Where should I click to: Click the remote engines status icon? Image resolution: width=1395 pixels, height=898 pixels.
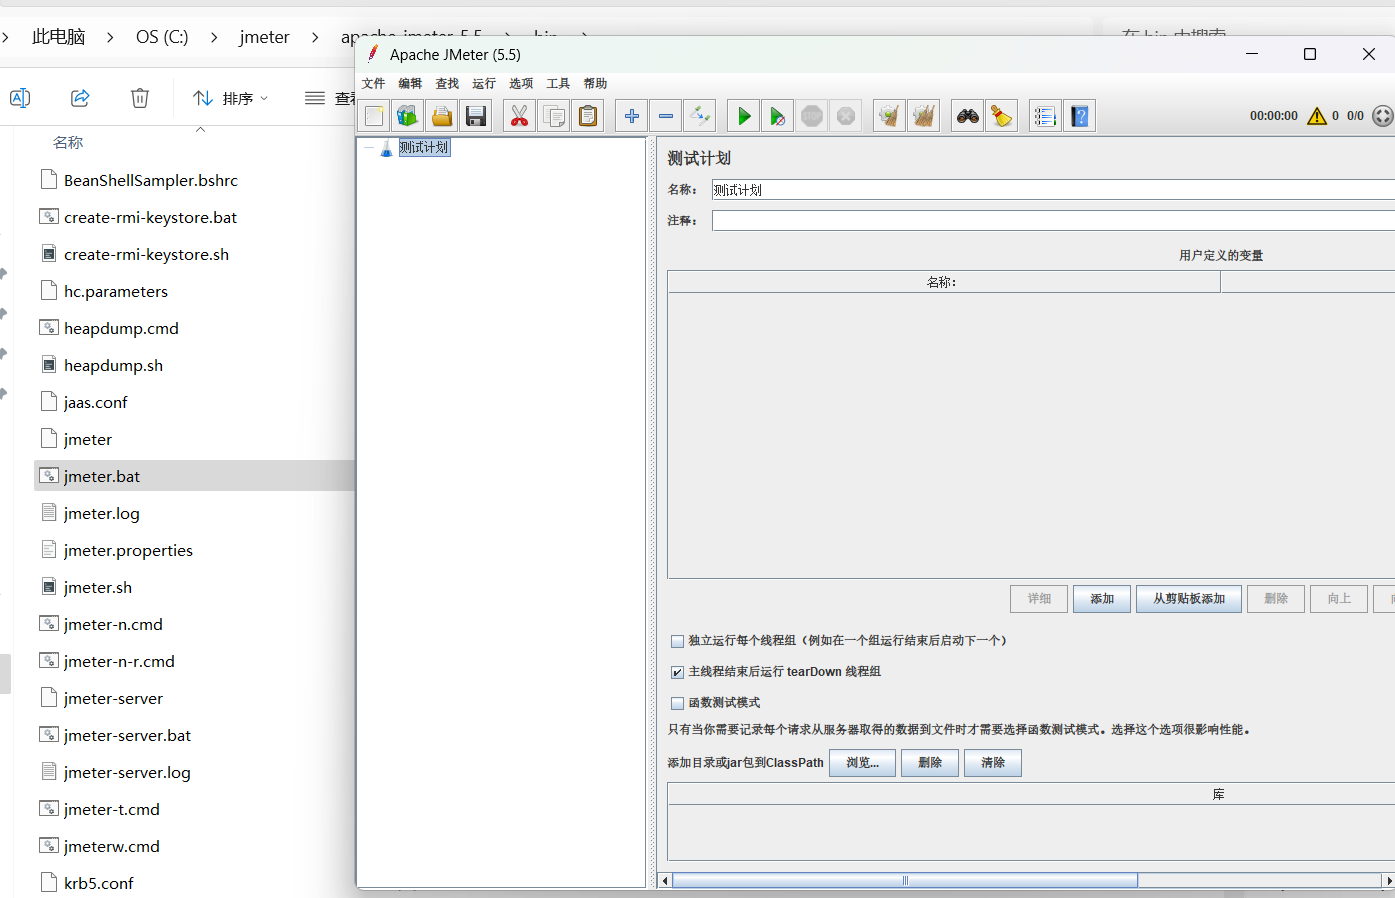[1383, 116]
